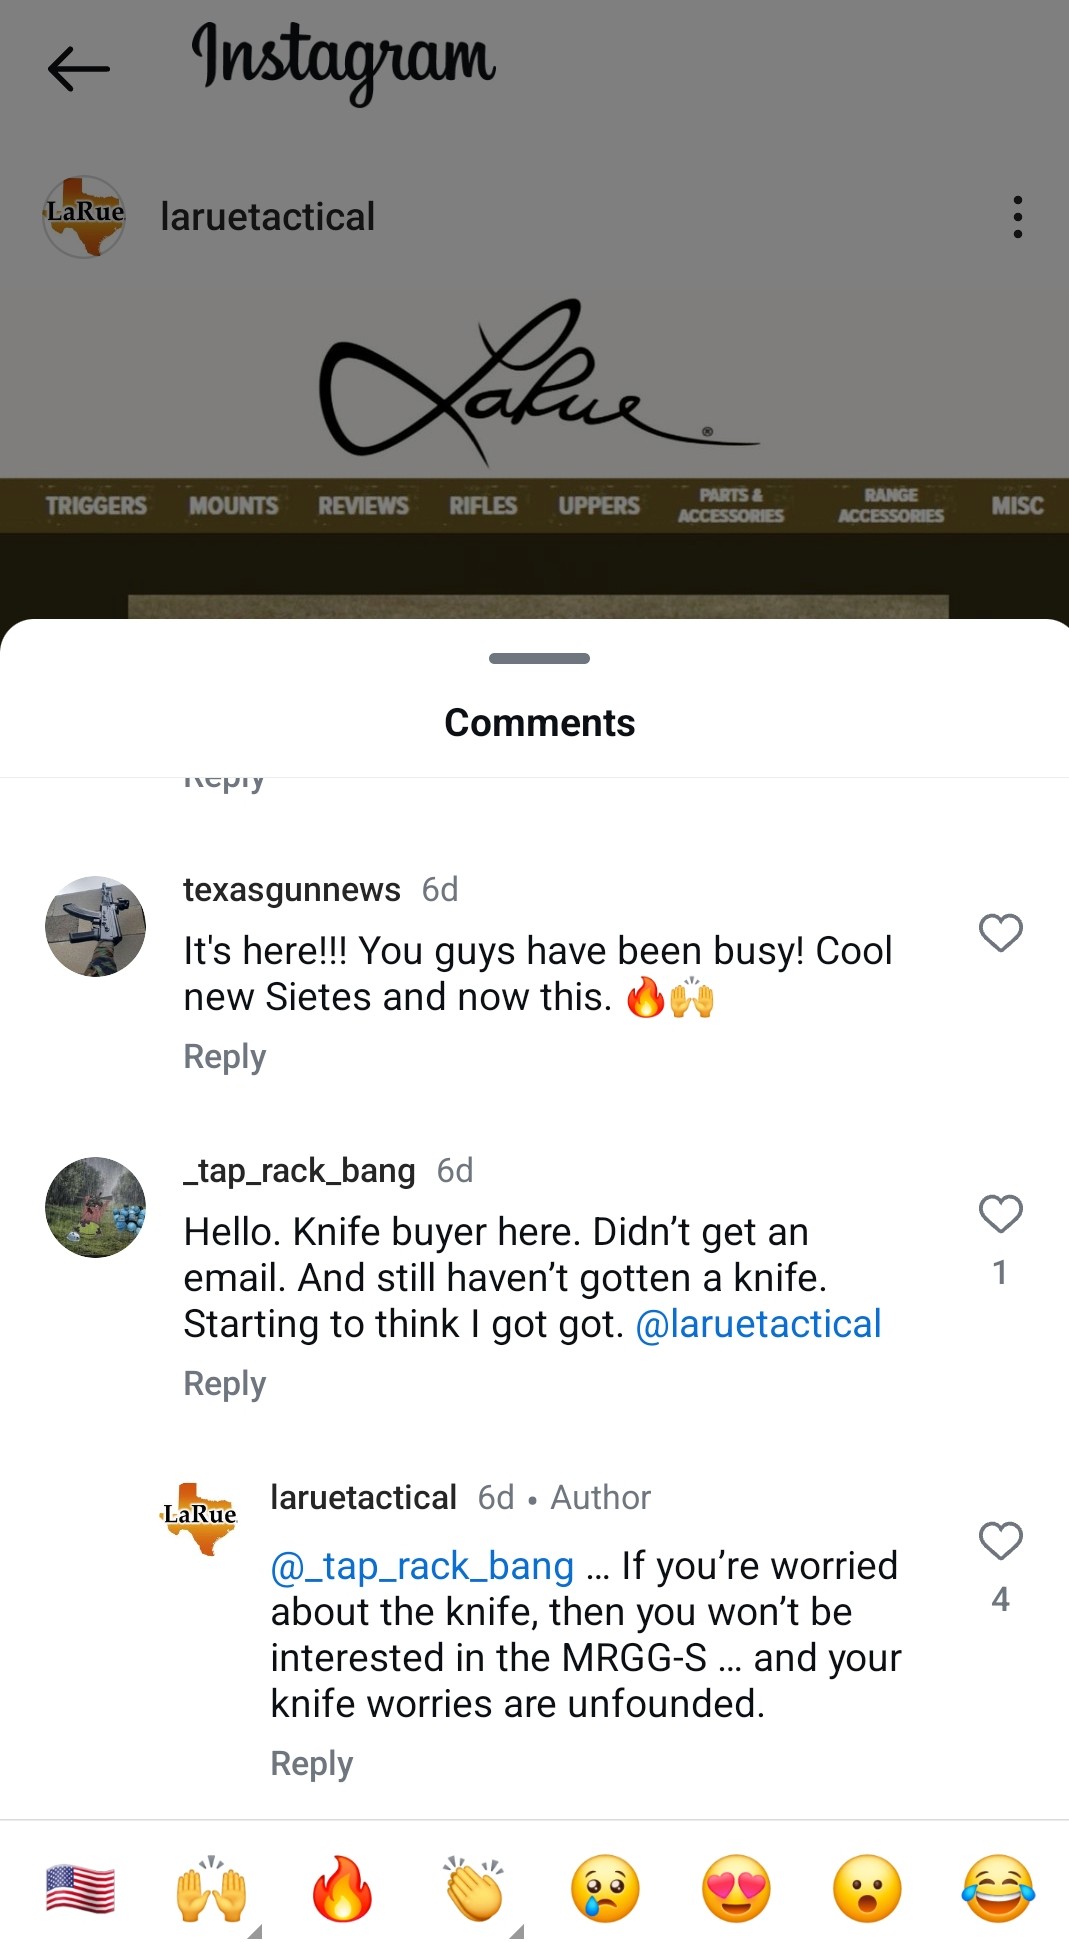Screen dimensions: 1069x1942
Task: Like the texasgunnews comment
Action: (x=1000, y=933)
